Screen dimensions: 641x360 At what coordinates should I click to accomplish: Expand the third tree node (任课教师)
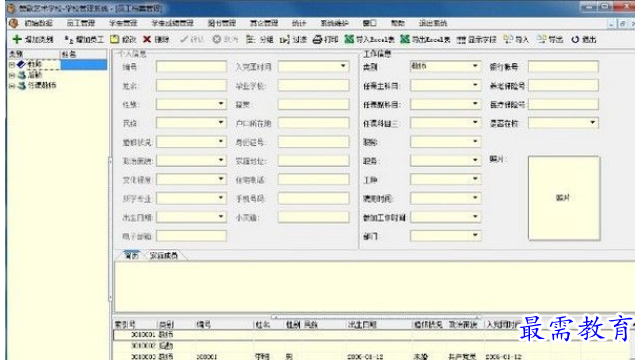(12, 85)
